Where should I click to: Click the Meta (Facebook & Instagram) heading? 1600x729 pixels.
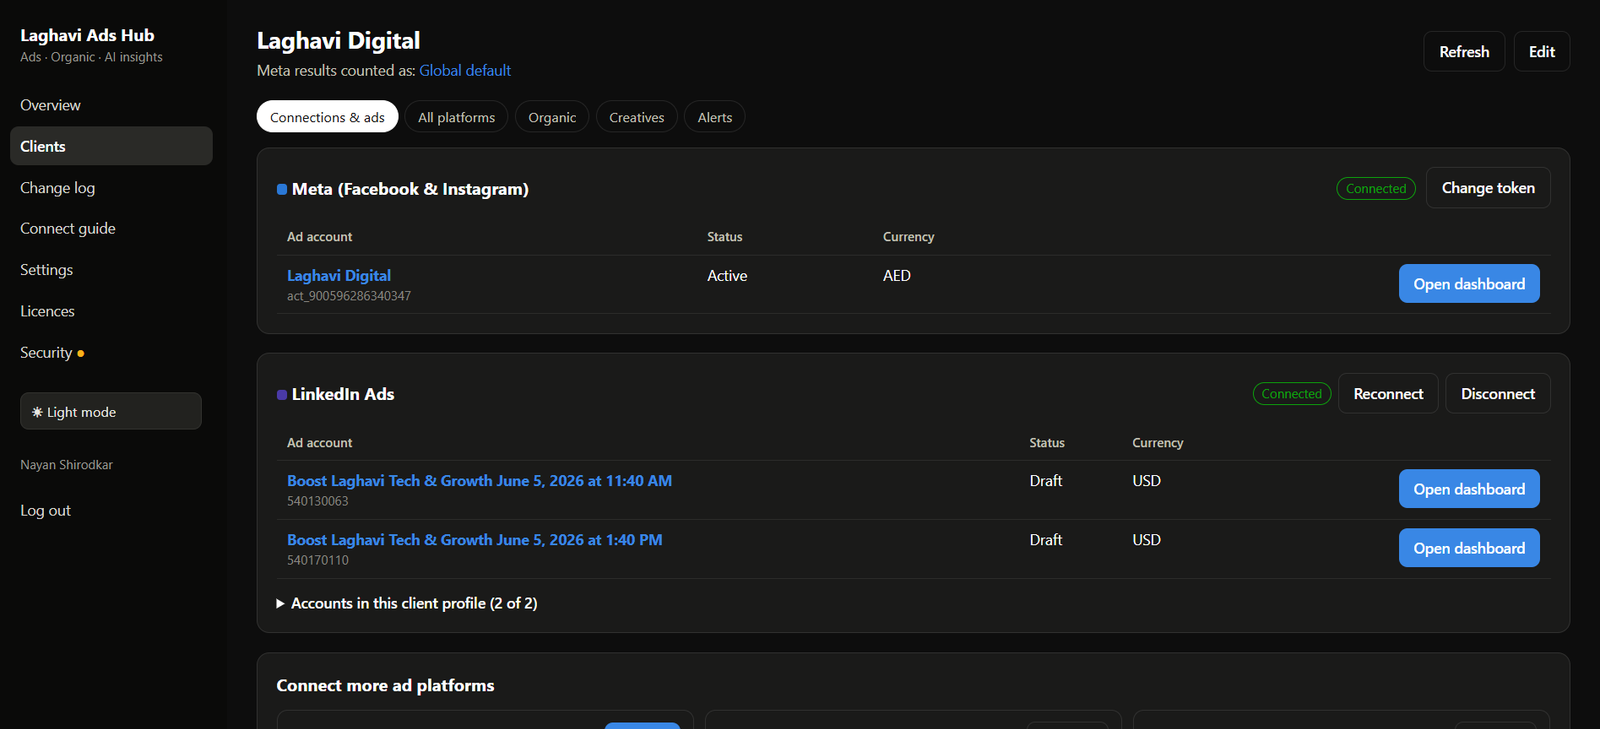pyautogui.click(x=410, y=189)
